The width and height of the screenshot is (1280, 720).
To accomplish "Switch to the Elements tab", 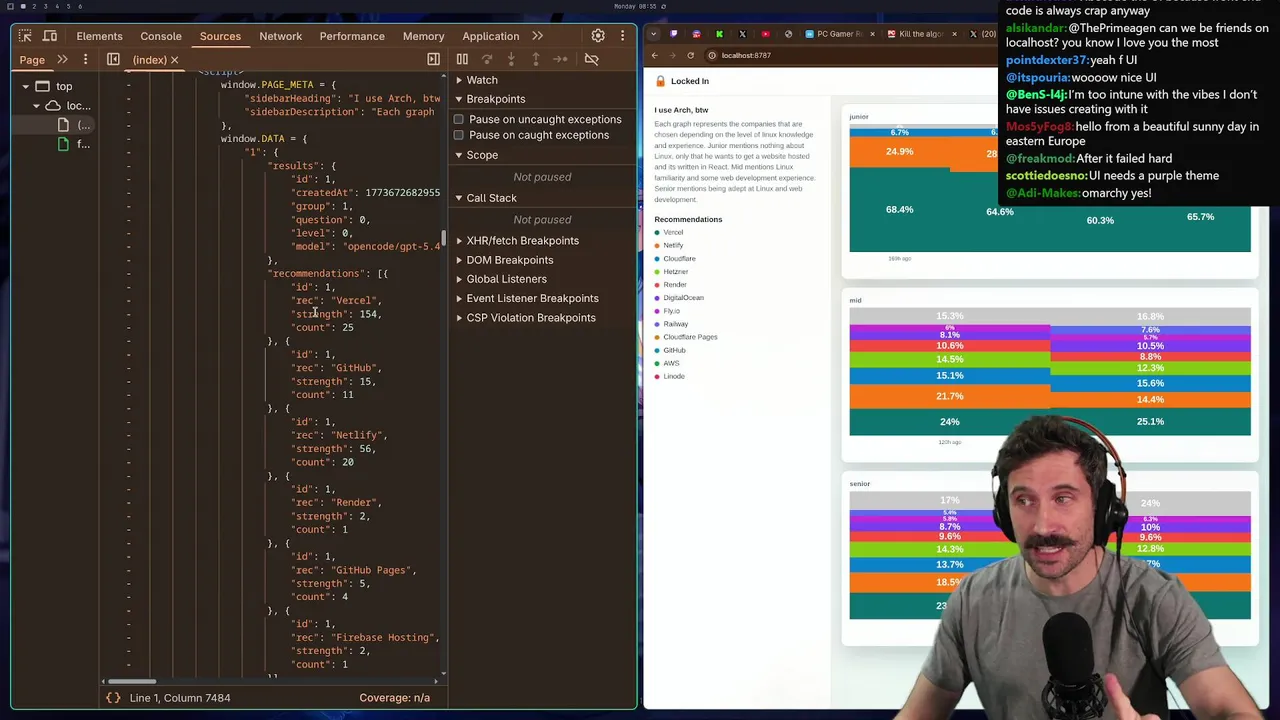I will tap(99, 36).
